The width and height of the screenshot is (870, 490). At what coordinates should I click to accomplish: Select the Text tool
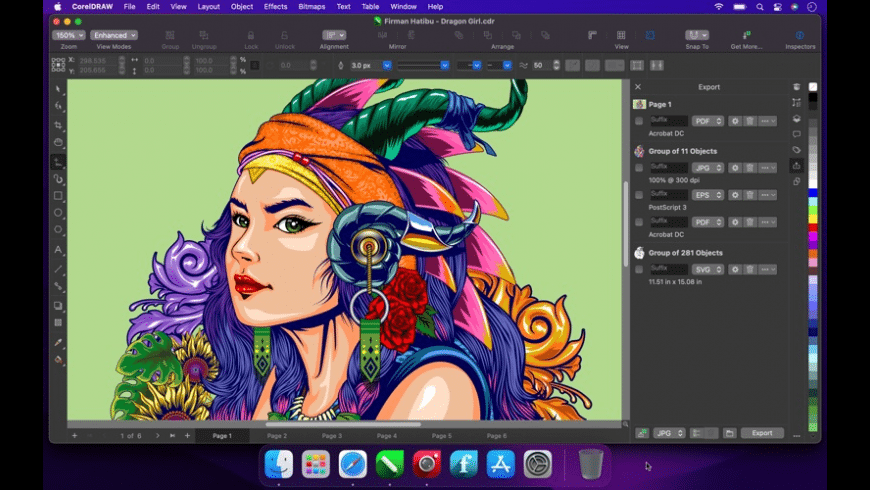tap(58, 250)
